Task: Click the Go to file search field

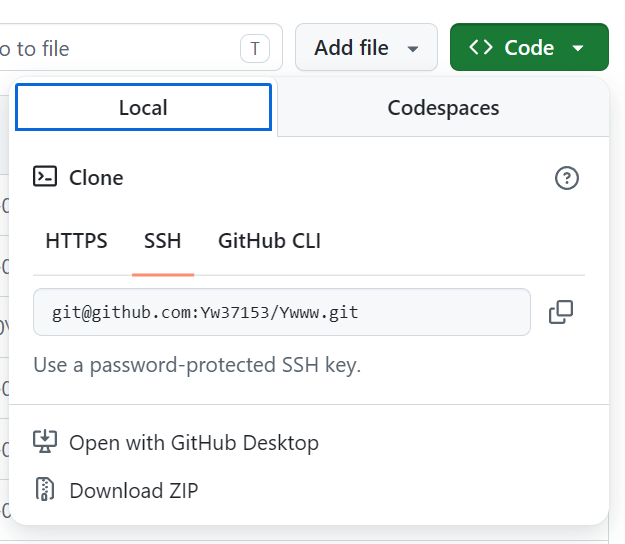Action: coord(141,47)
